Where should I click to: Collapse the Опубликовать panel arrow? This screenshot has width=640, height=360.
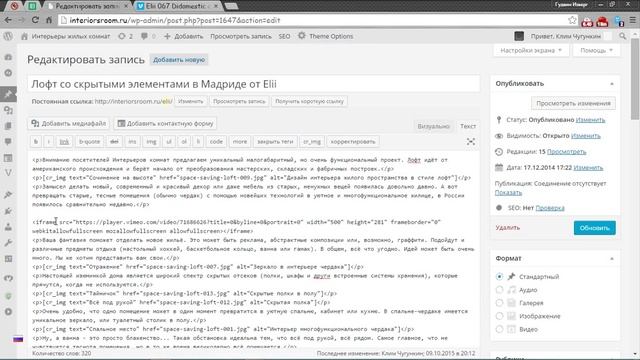point(612,84)
